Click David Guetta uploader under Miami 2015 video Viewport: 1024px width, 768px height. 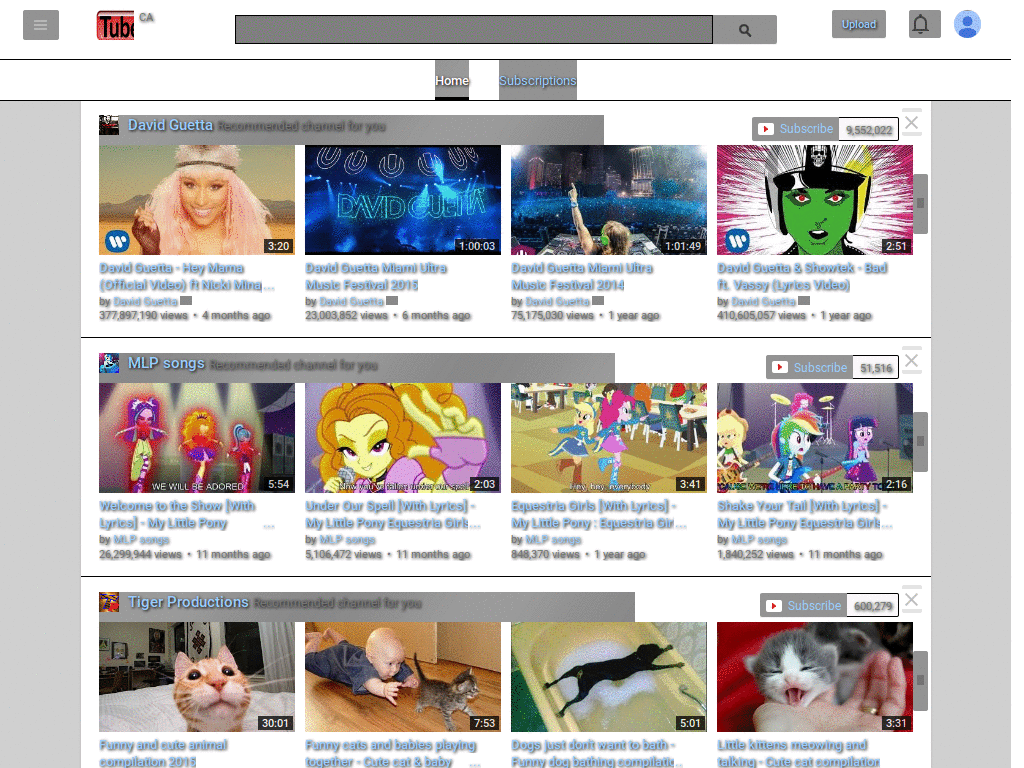coord(351,301)
